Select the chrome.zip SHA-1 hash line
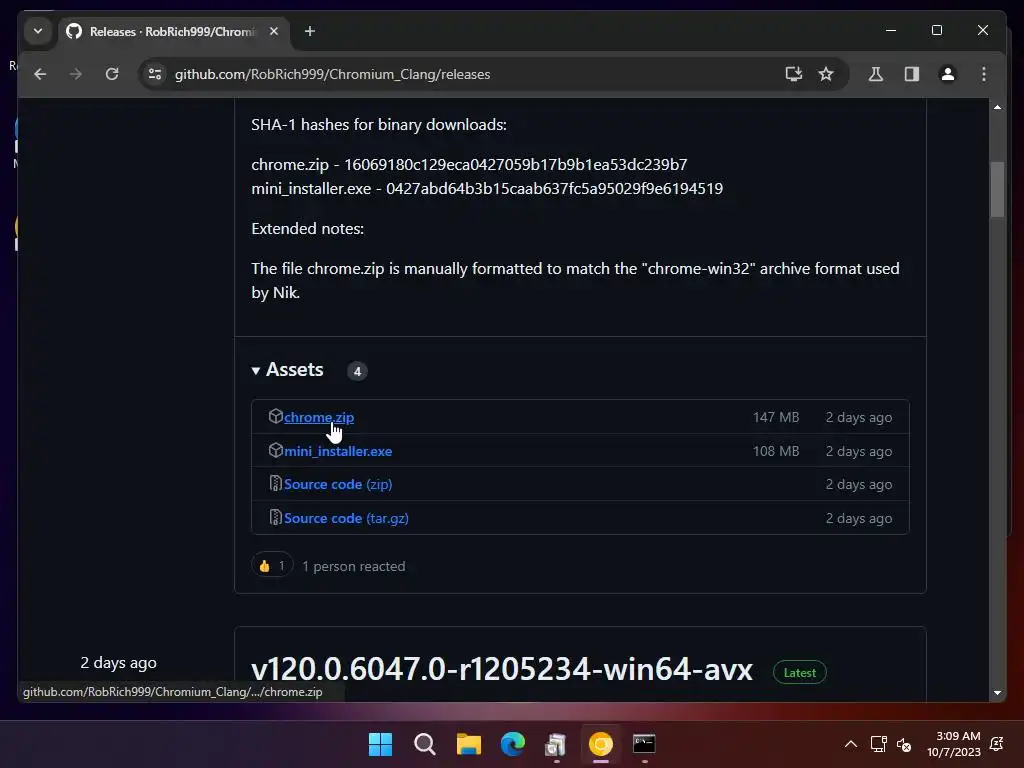Image resolution: width=1024 pixels, height=768 pixels. pyautogui.click(x=469, y=165)
